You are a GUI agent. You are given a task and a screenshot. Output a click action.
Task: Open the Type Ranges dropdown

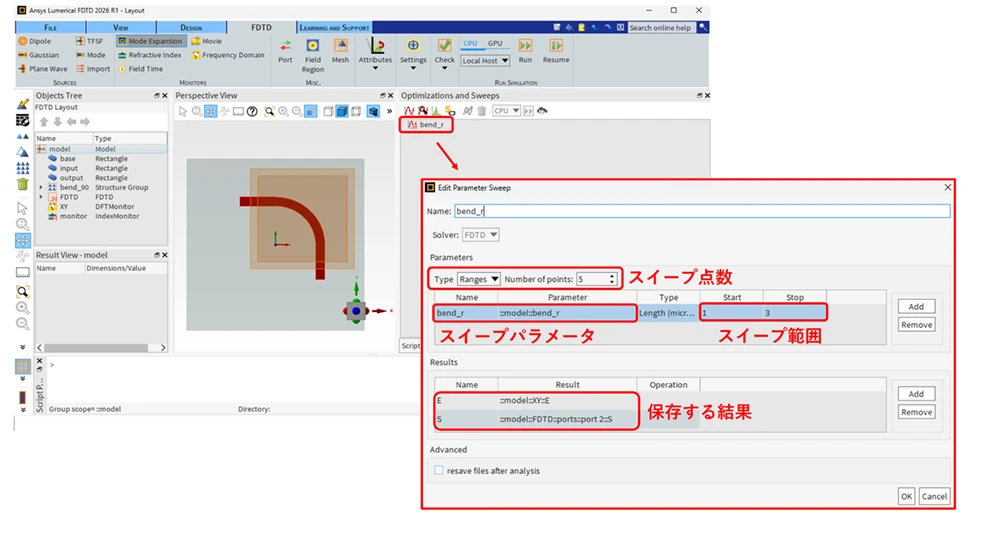(x=478, y=279)
